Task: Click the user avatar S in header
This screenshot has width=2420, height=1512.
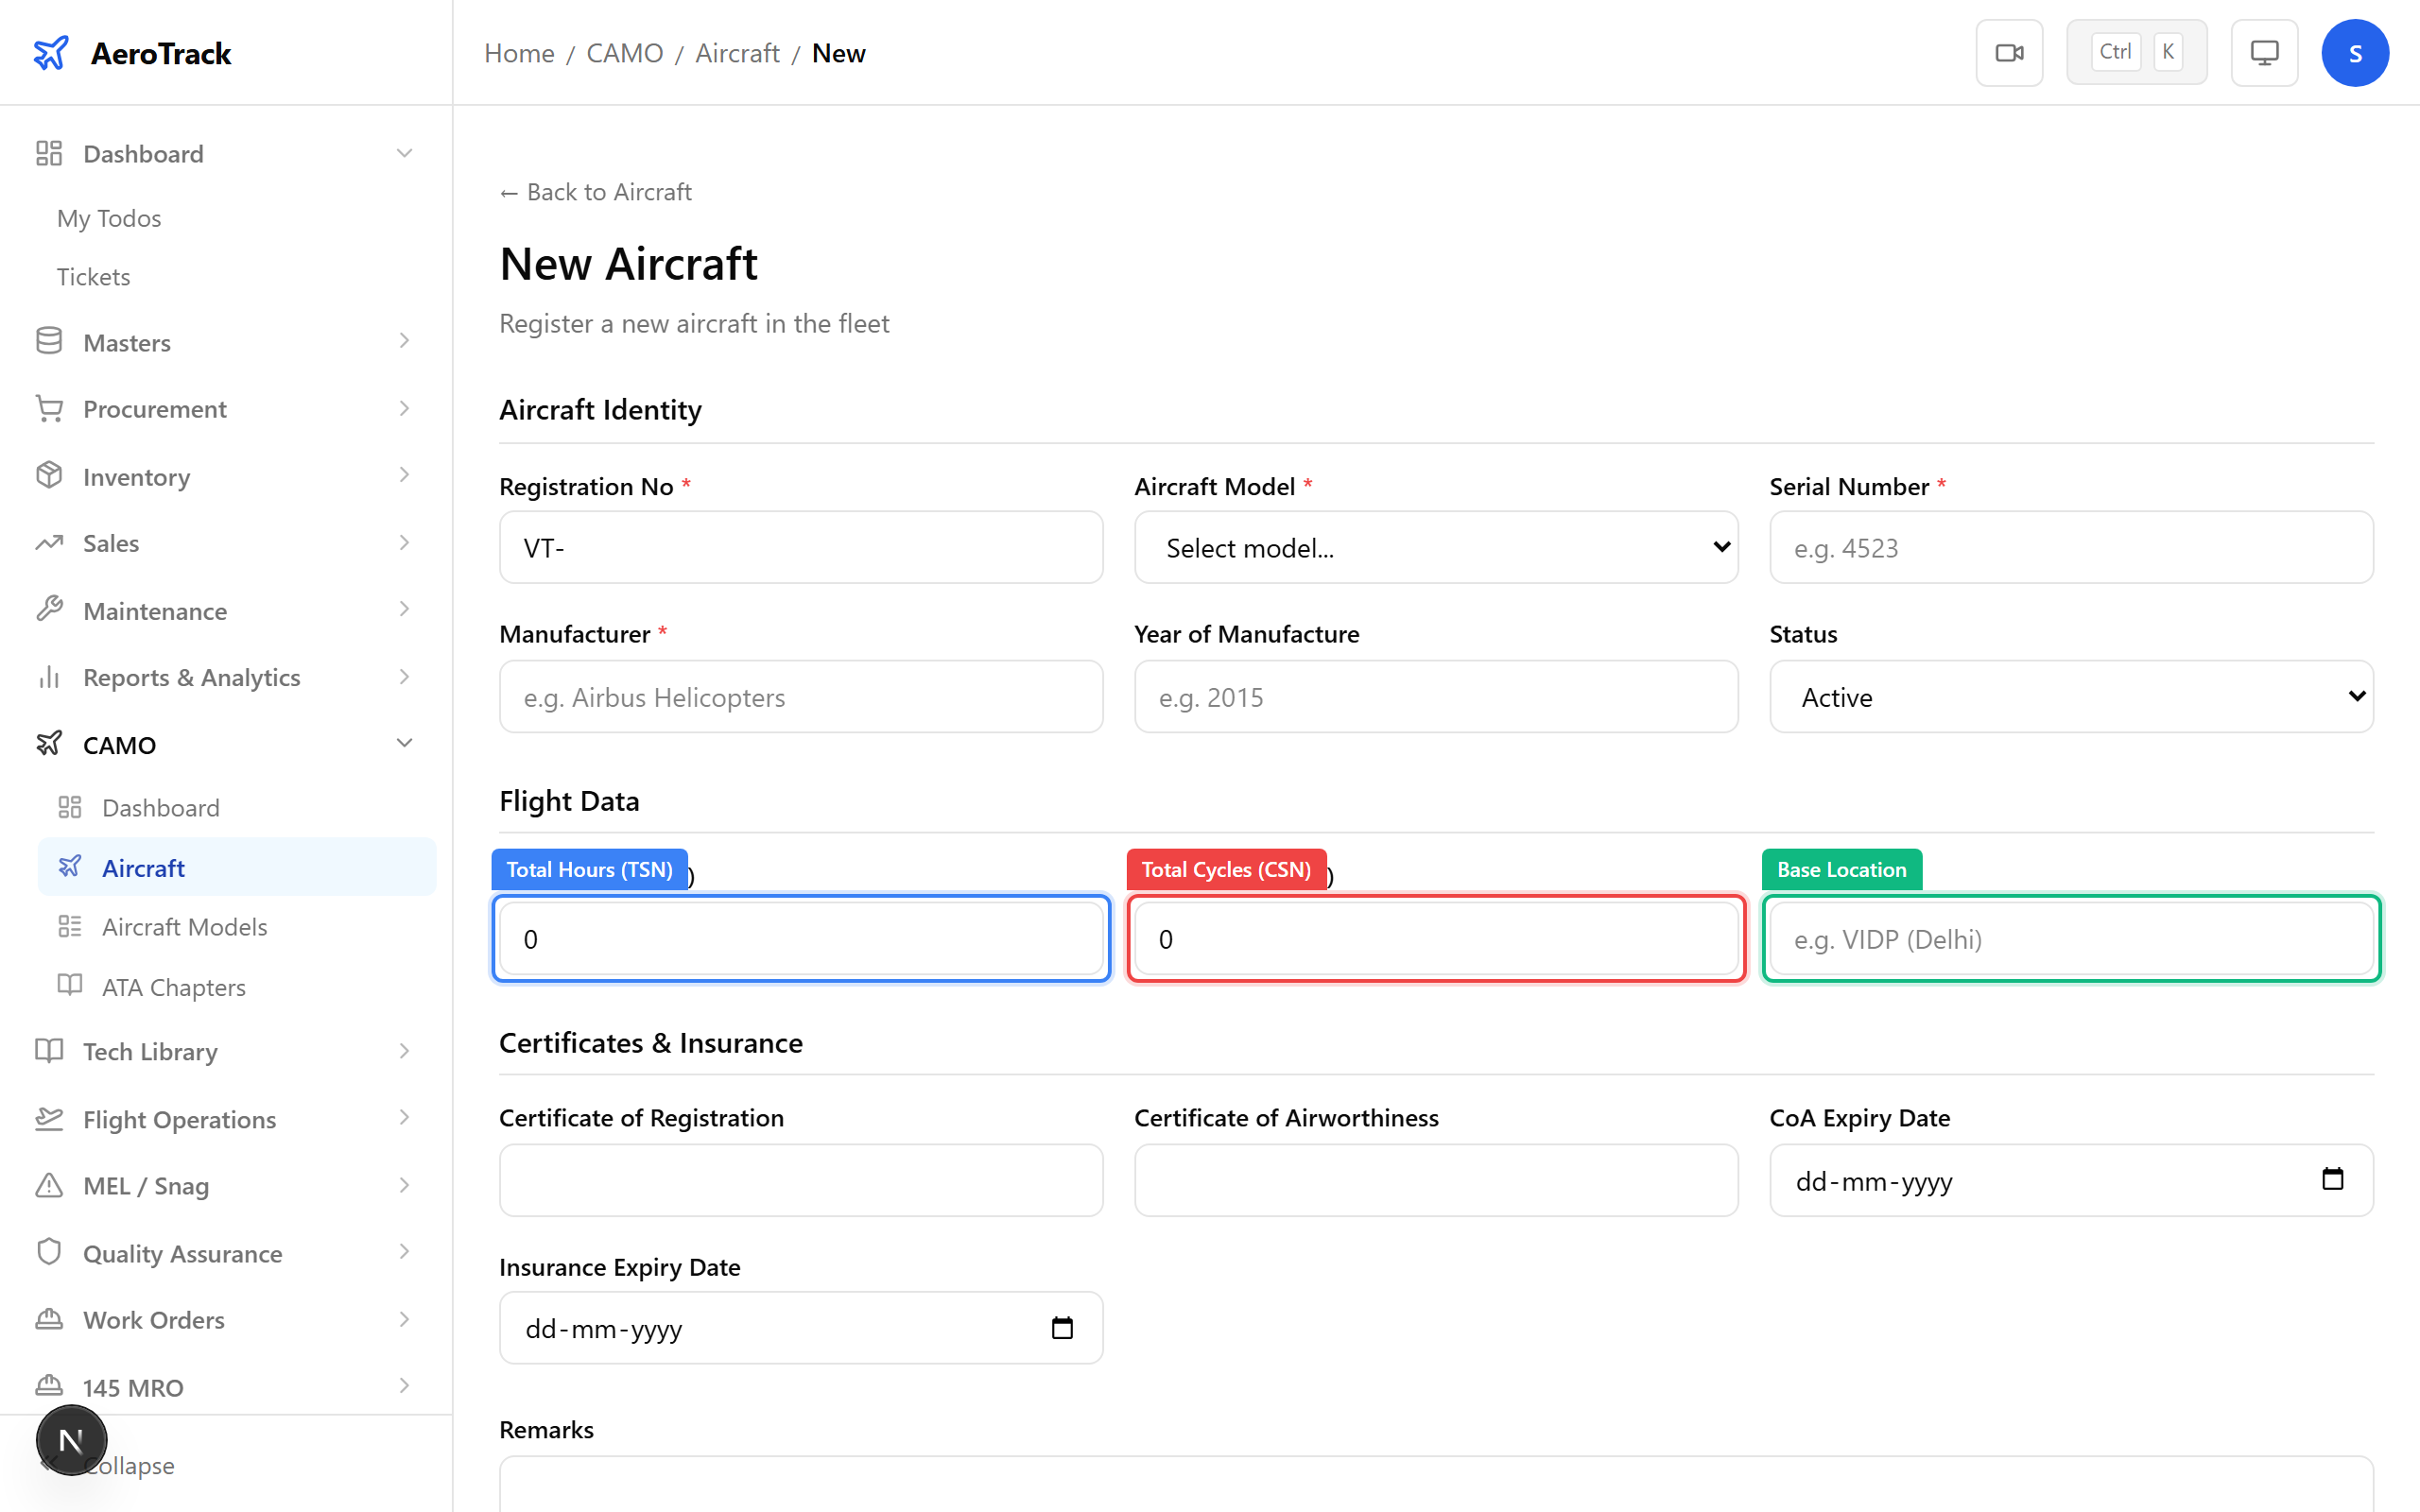Action: coord(2355,52)
